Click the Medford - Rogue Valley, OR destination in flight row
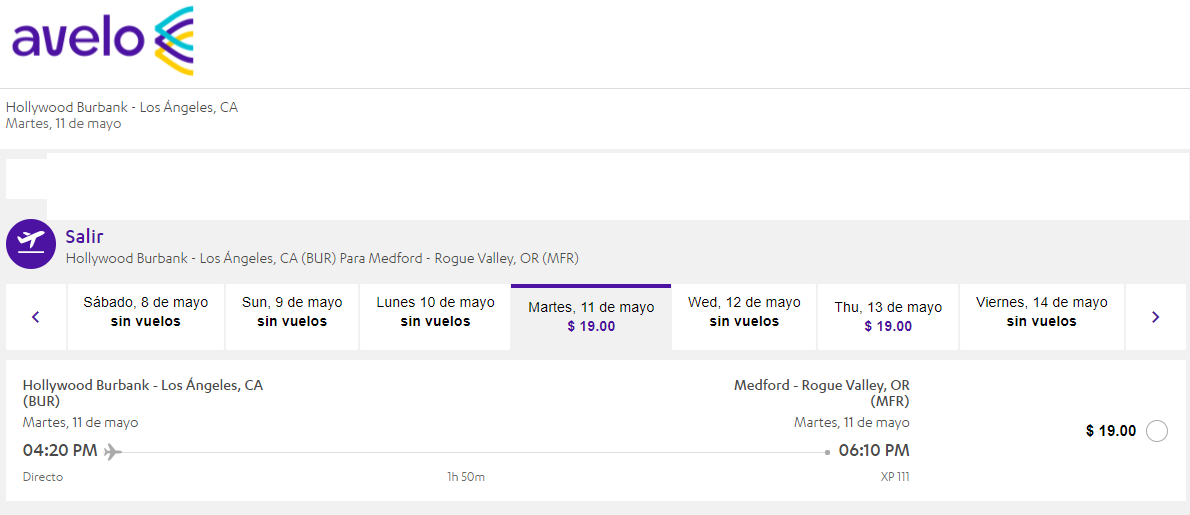This screenshot has height=515, width=1190. 821,385
